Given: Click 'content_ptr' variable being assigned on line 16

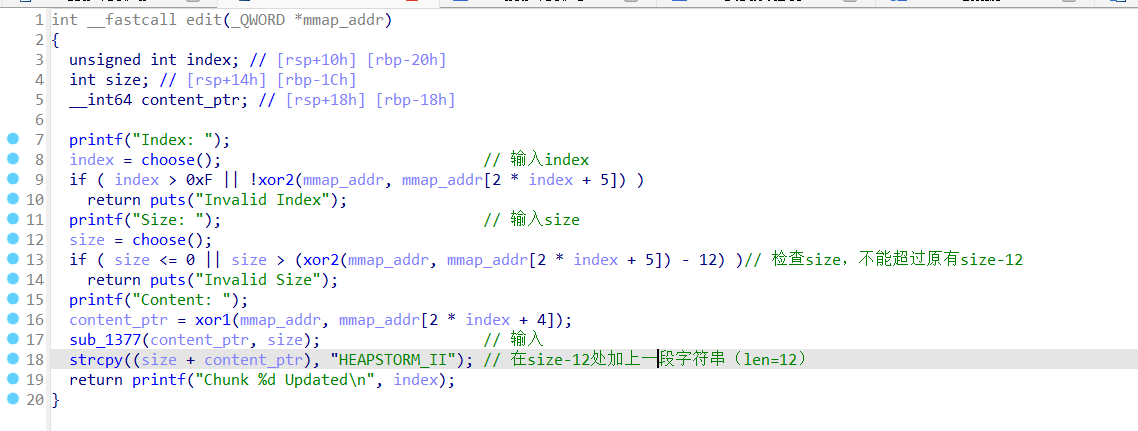Looking at the screenshot, I should pyautogui.click(x=118, y=319).
